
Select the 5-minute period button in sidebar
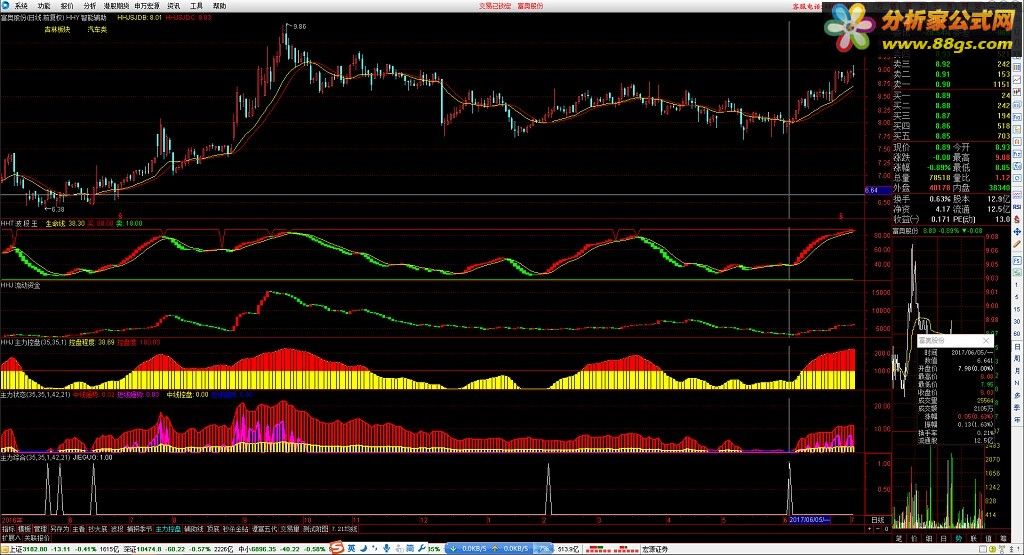coord(1017,298)
